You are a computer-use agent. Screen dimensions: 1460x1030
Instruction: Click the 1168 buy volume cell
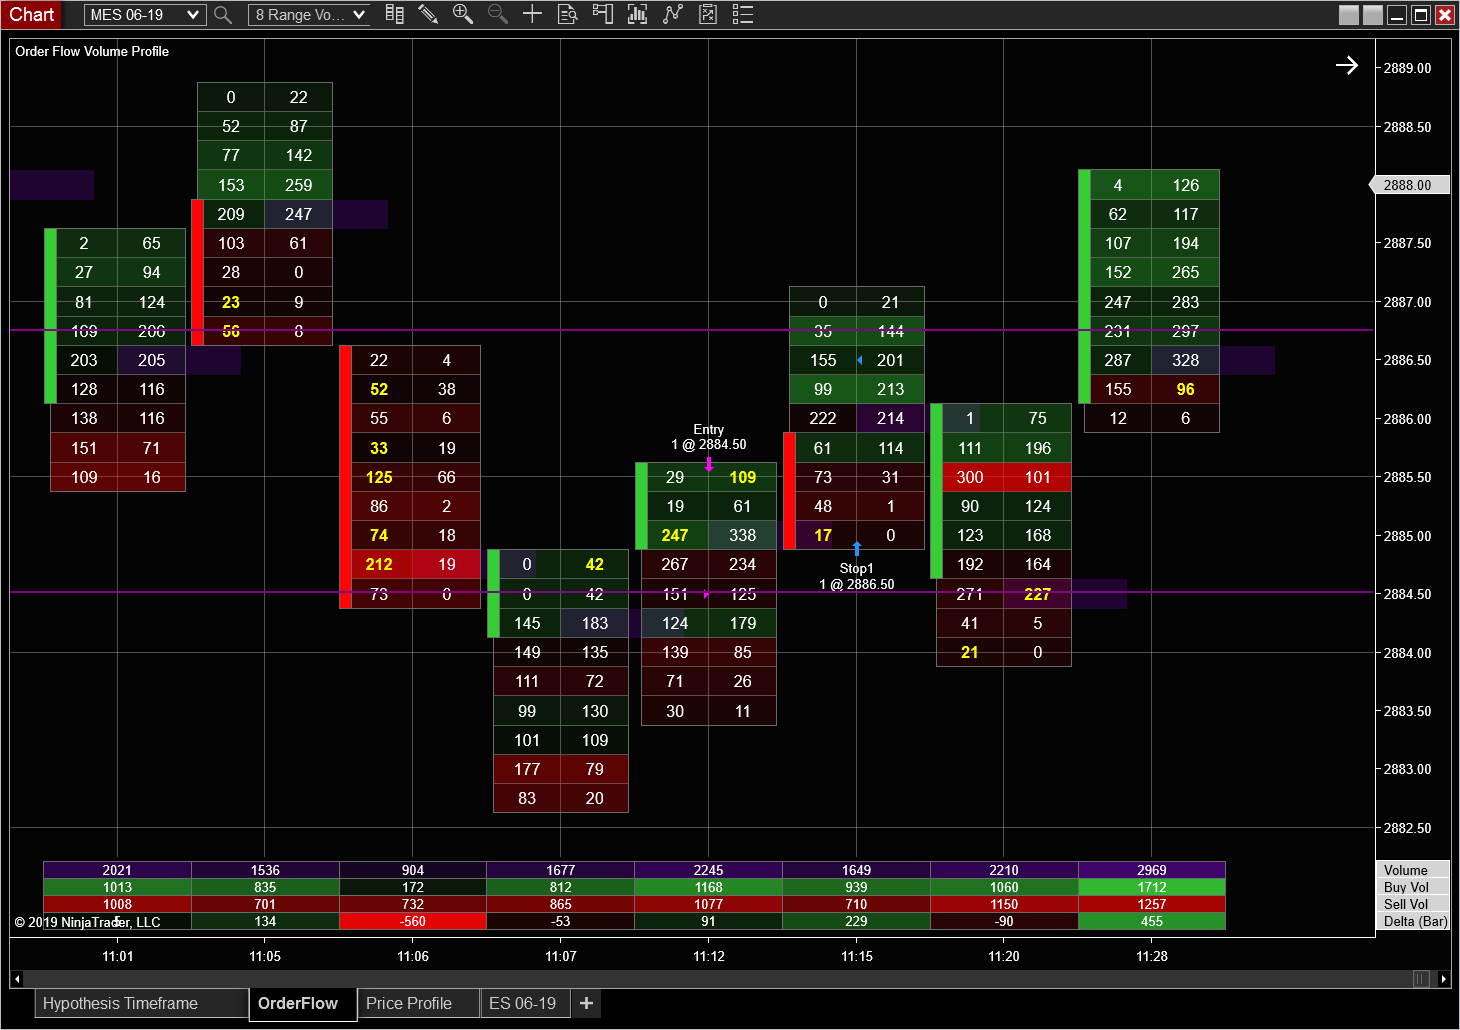(708, 887)
